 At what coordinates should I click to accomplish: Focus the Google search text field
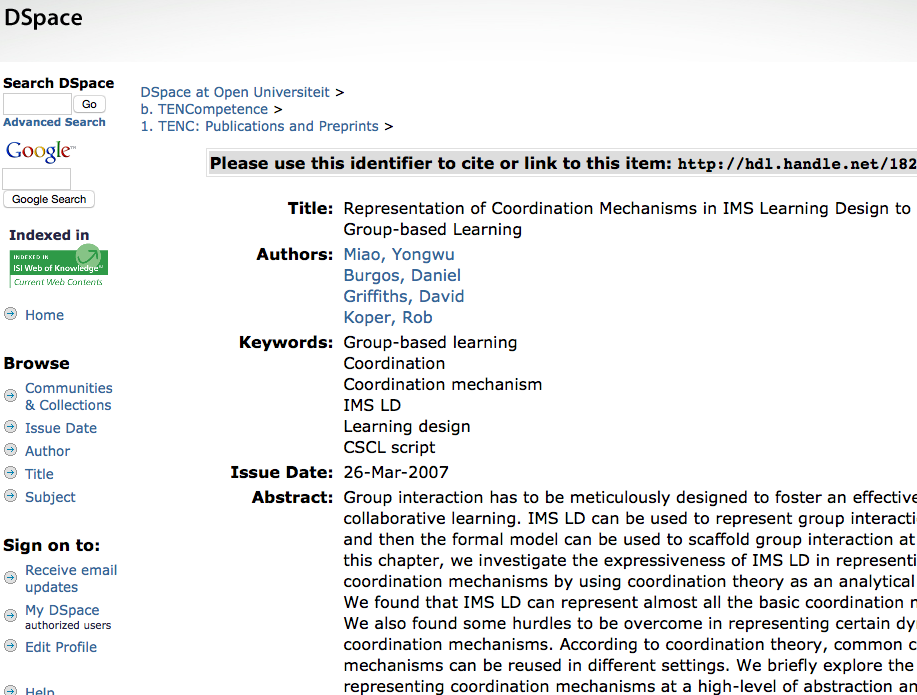click(37, 179)
